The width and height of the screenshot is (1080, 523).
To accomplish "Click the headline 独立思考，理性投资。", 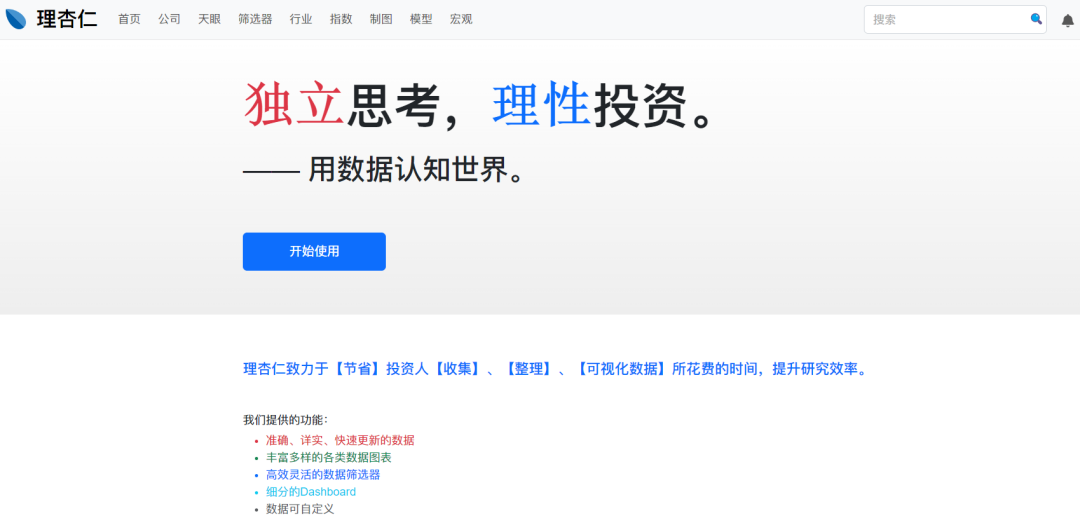I will (x=479, y=105).
